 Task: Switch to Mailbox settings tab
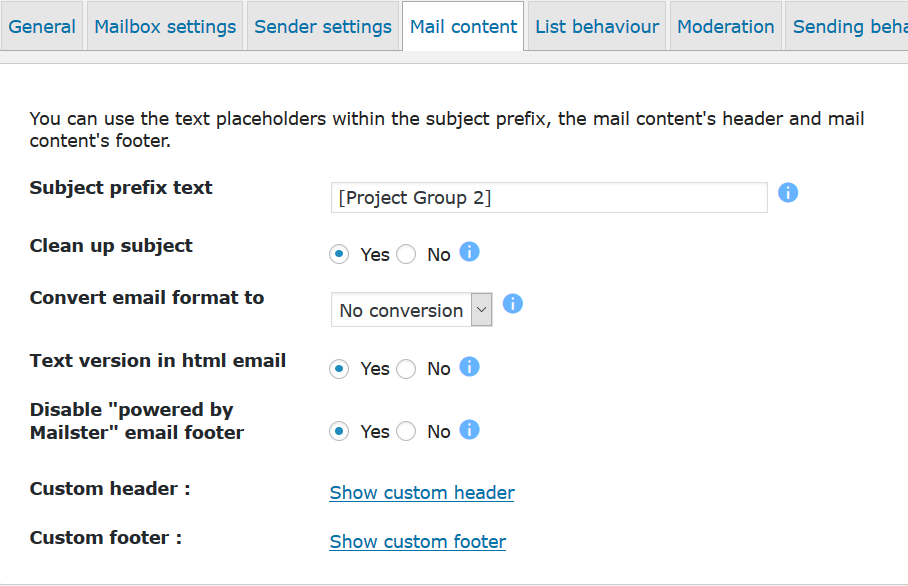click(x=165, y=27)
